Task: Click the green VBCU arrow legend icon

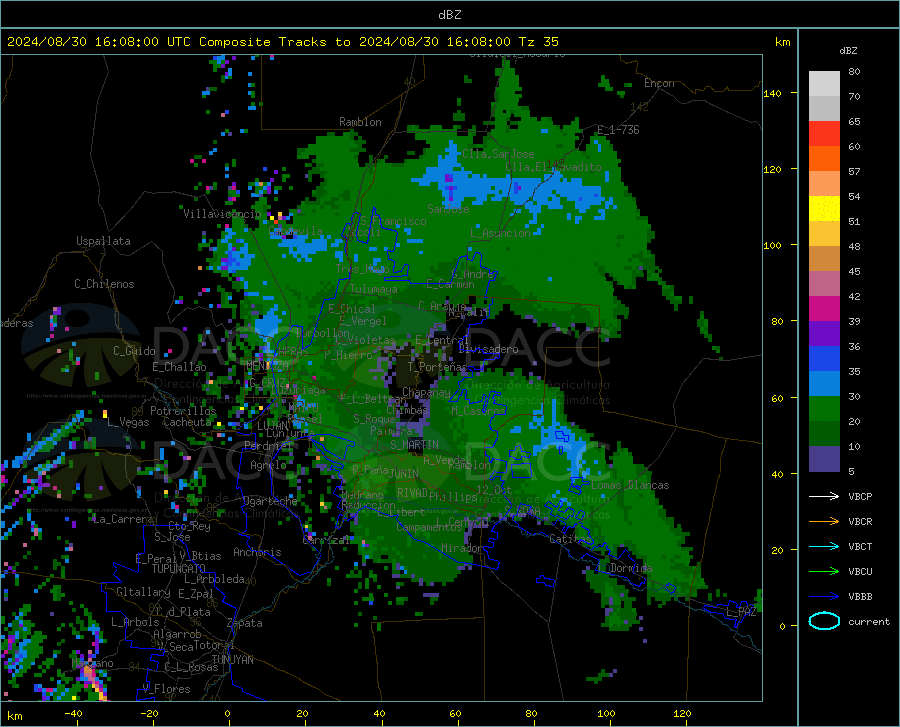Action: pyautogui.click(x=824, y=572)
